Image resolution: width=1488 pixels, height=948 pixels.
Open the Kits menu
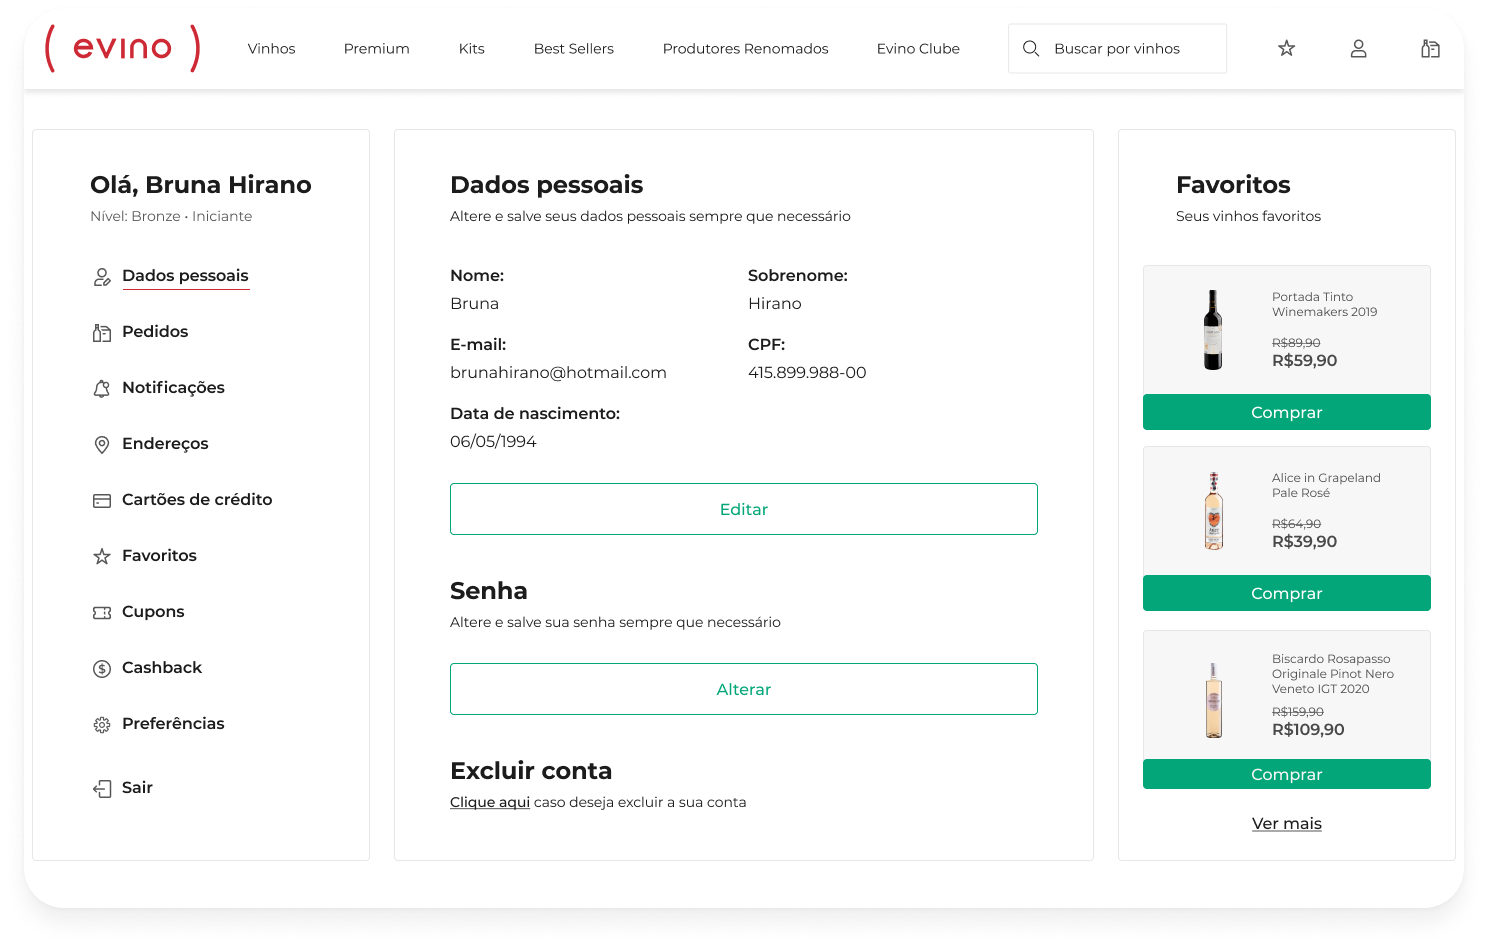coord(472,48)
